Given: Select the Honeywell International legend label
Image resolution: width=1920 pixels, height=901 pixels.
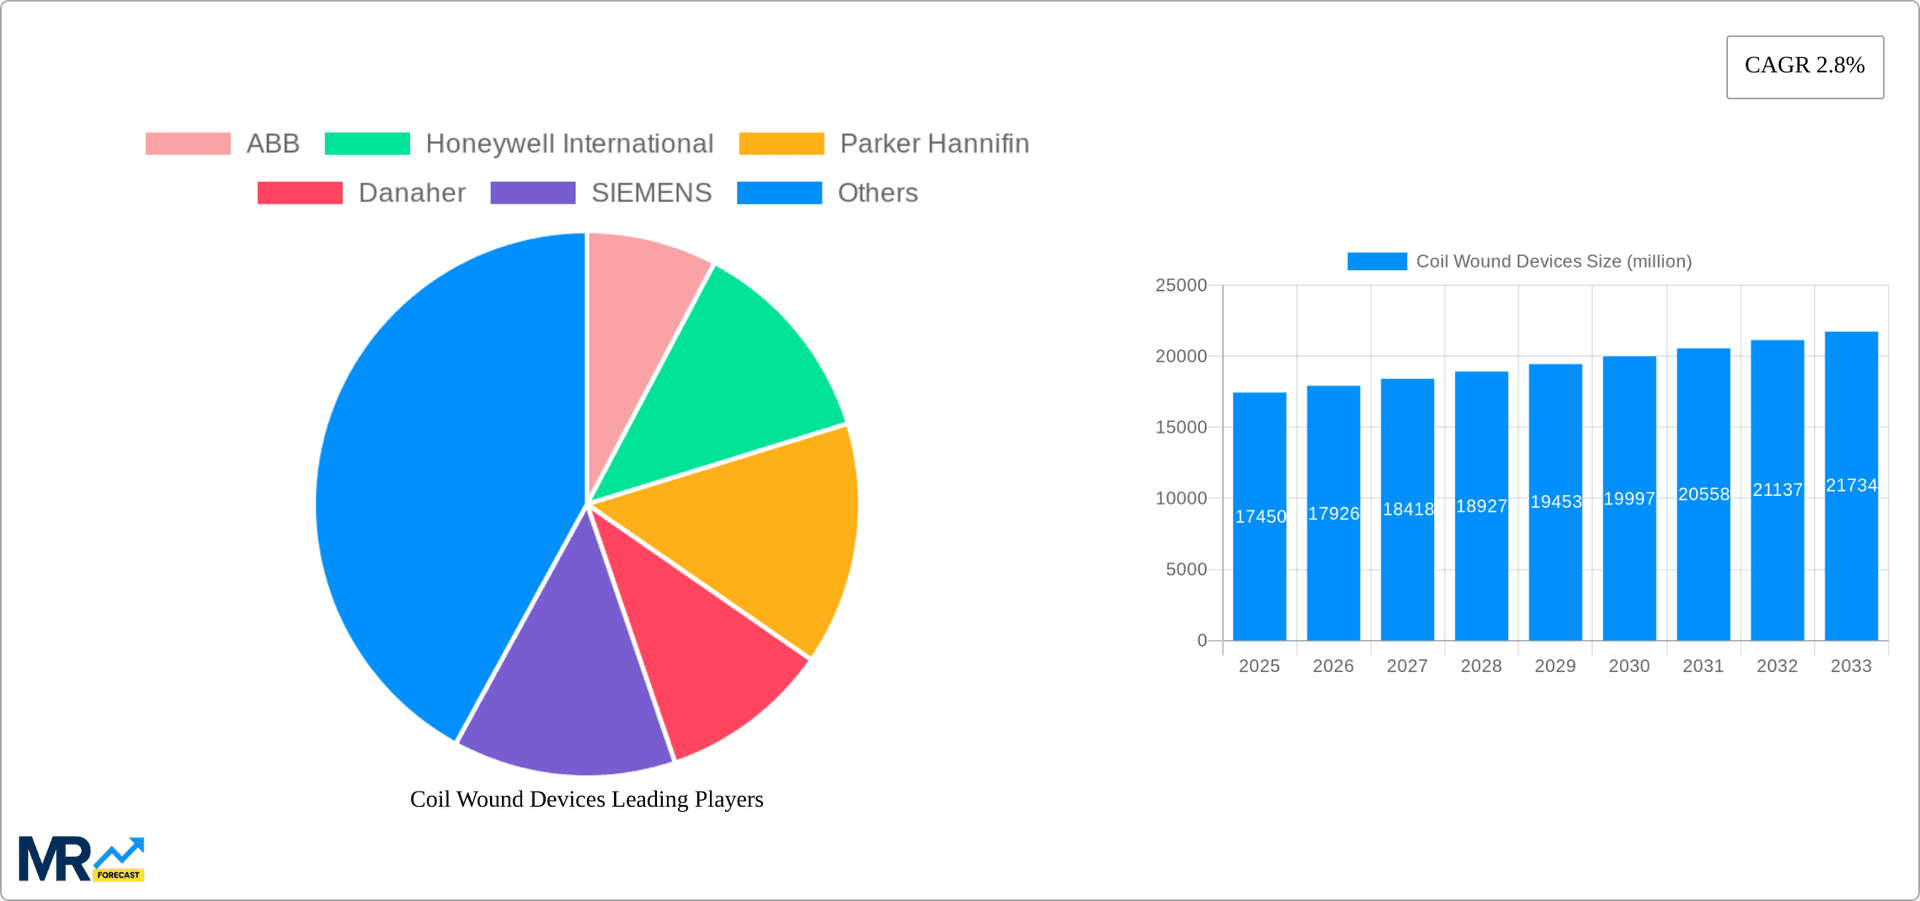Looking at the screenshot, I should 570,143.
